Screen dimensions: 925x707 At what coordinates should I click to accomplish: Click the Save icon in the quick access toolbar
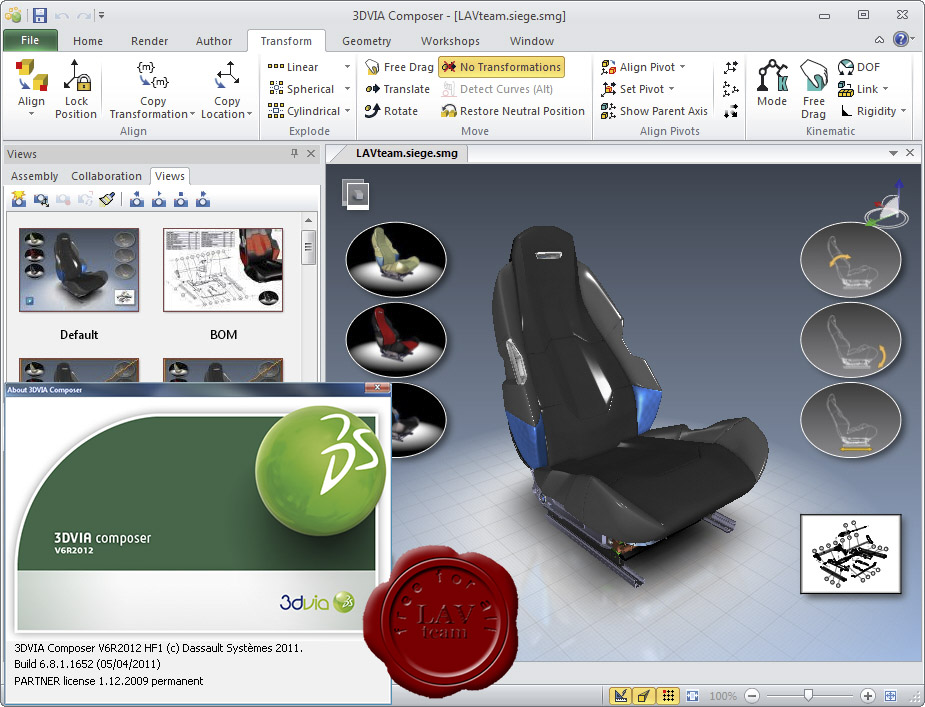[x=40, y=15]
